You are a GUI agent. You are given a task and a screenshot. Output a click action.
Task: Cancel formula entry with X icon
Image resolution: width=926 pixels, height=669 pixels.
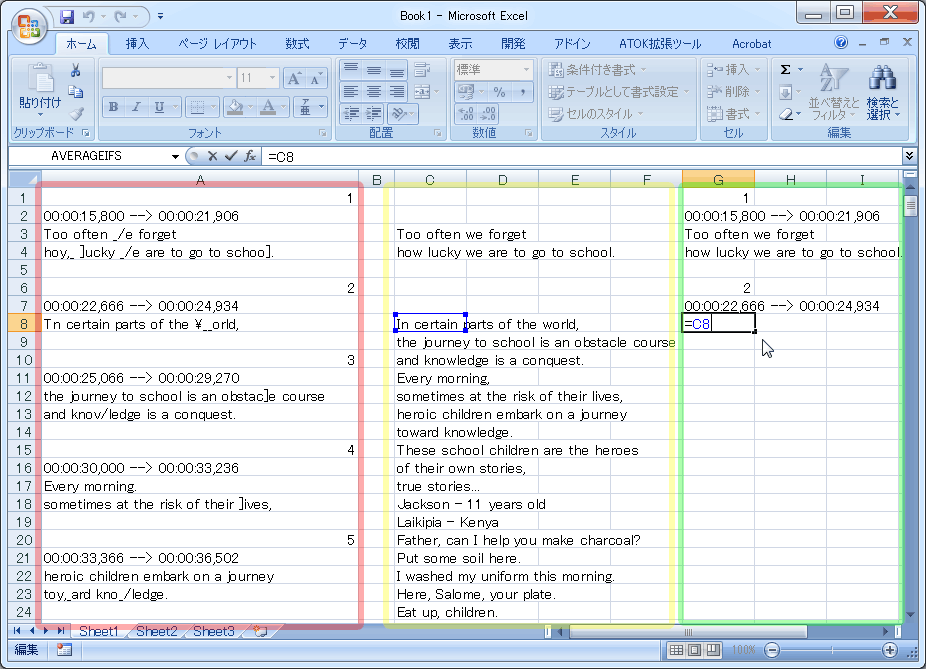click(213, 156)
